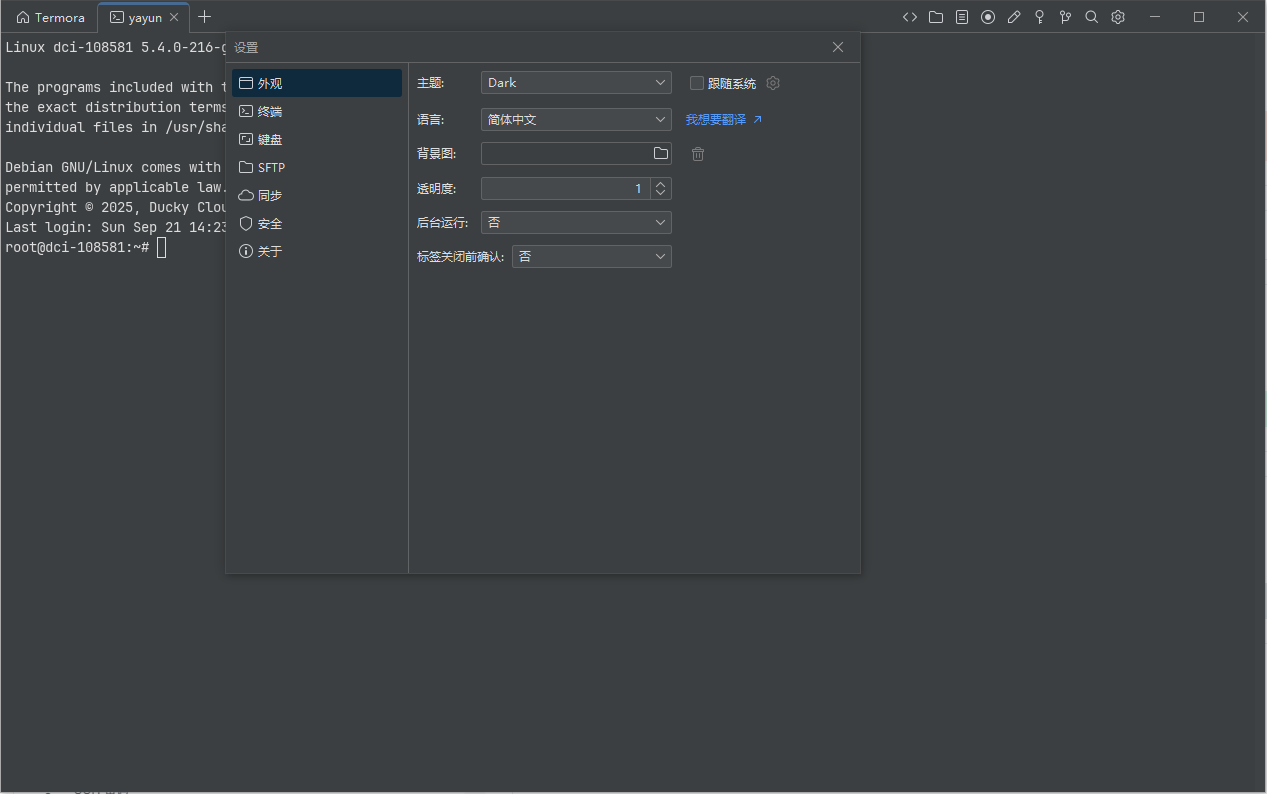Select the Termora home tab
Screen dimensions: 1267x794
pos(50,17)
